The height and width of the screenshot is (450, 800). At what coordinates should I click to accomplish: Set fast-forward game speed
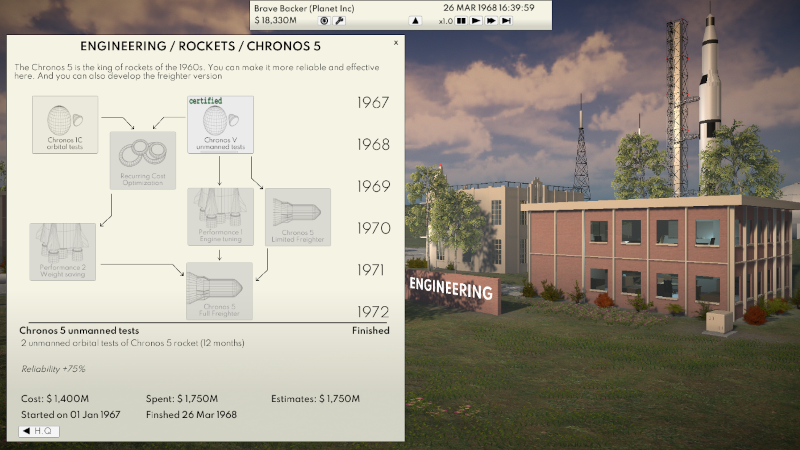click(490, 20)
